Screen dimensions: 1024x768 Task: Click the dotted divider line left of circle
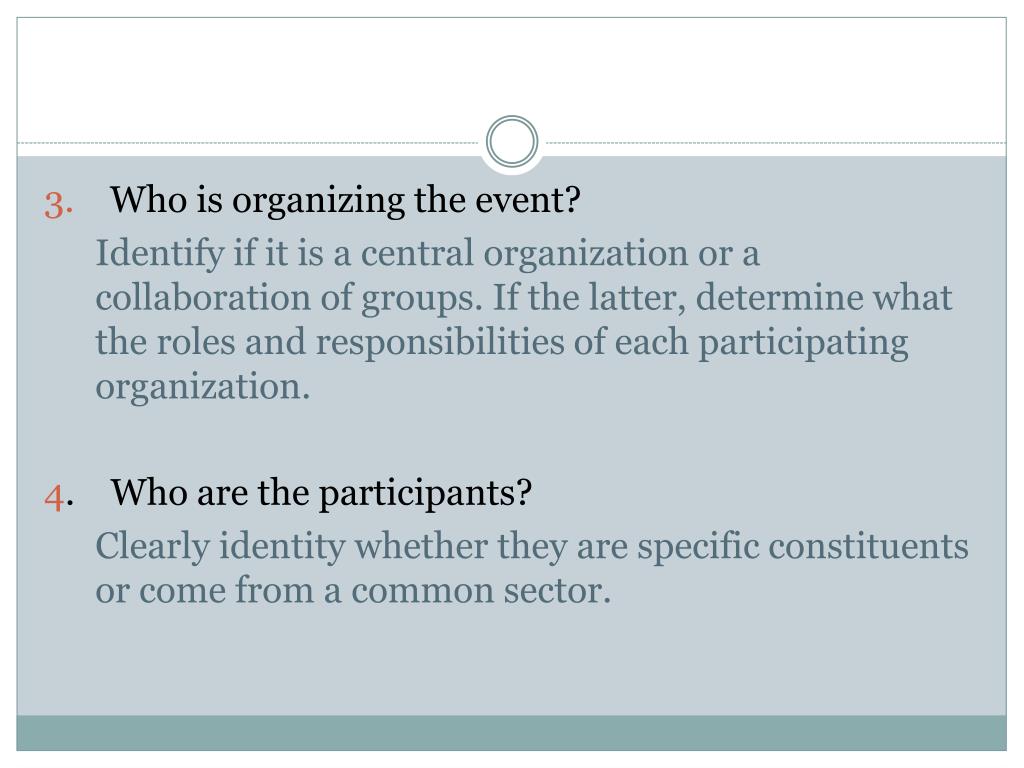tap(248, 142)
